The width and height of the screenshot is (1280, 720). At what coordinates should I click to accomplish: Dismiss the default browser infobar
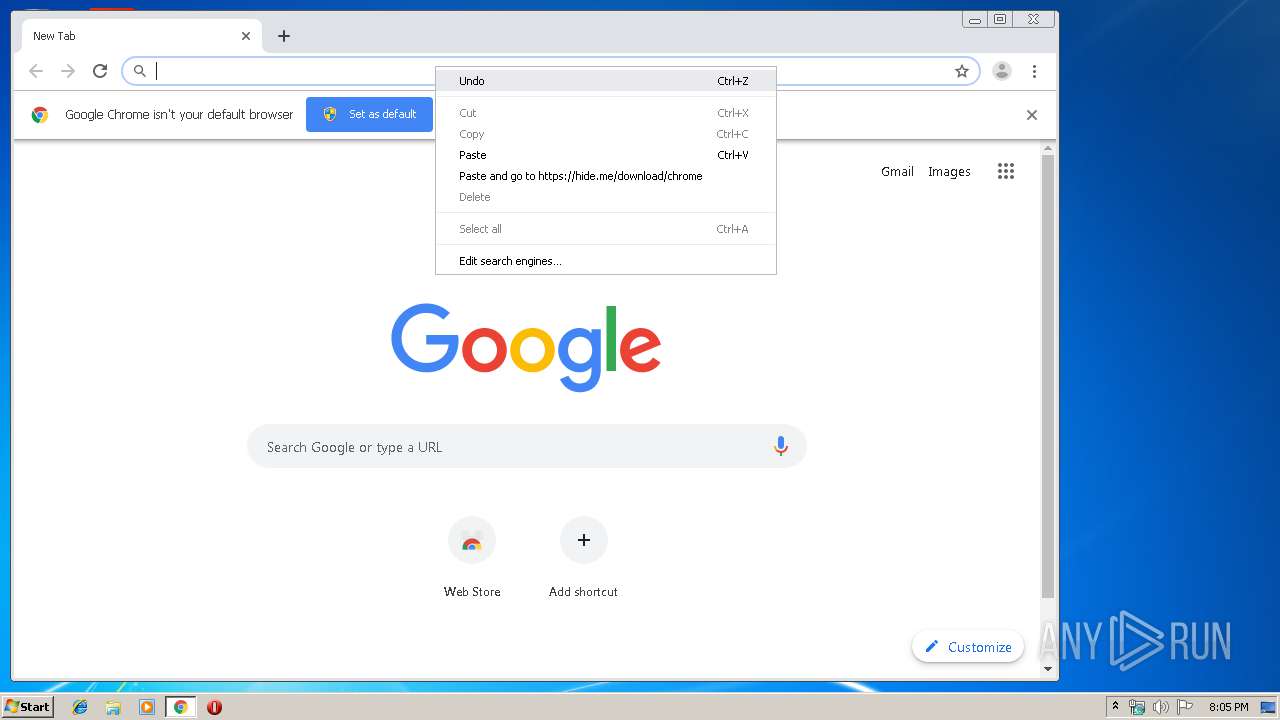tap(1032, 115)
